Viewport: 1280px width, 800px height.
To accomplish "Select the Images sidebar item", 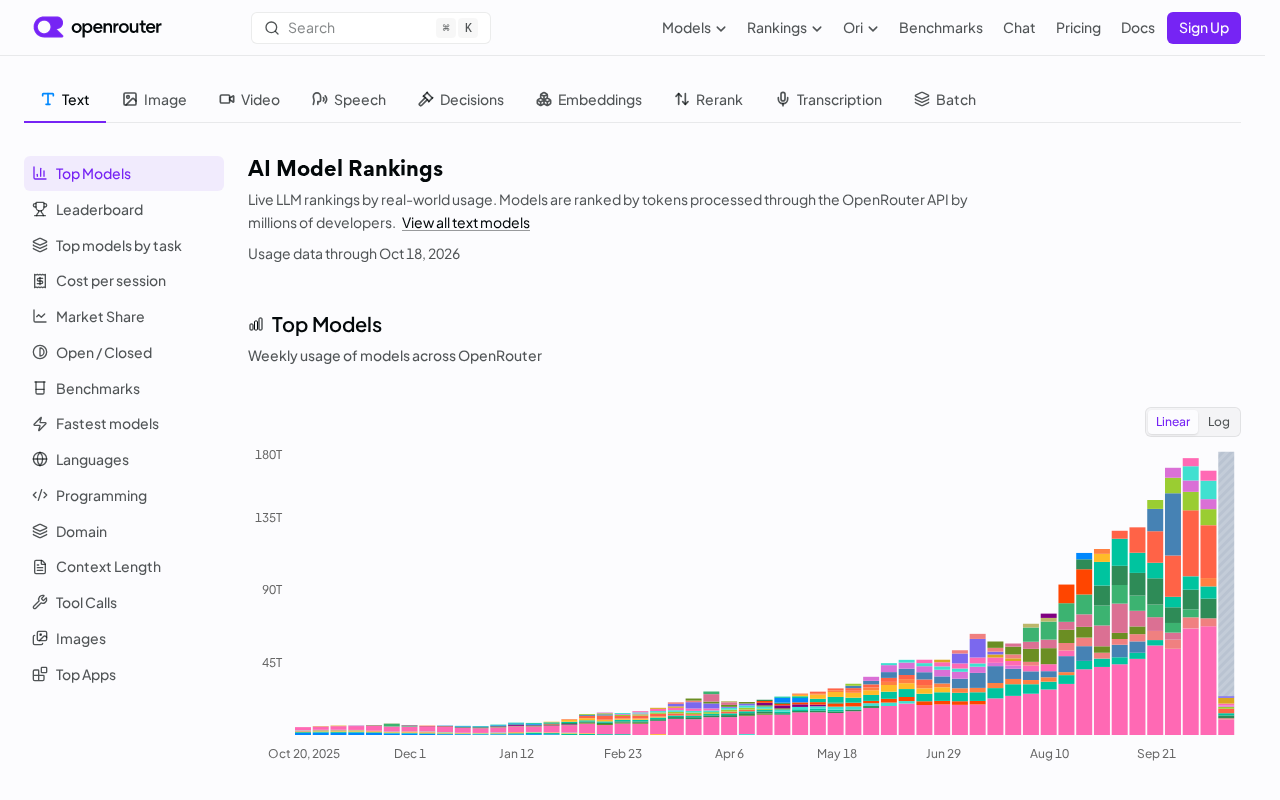I will coord(124,638).
